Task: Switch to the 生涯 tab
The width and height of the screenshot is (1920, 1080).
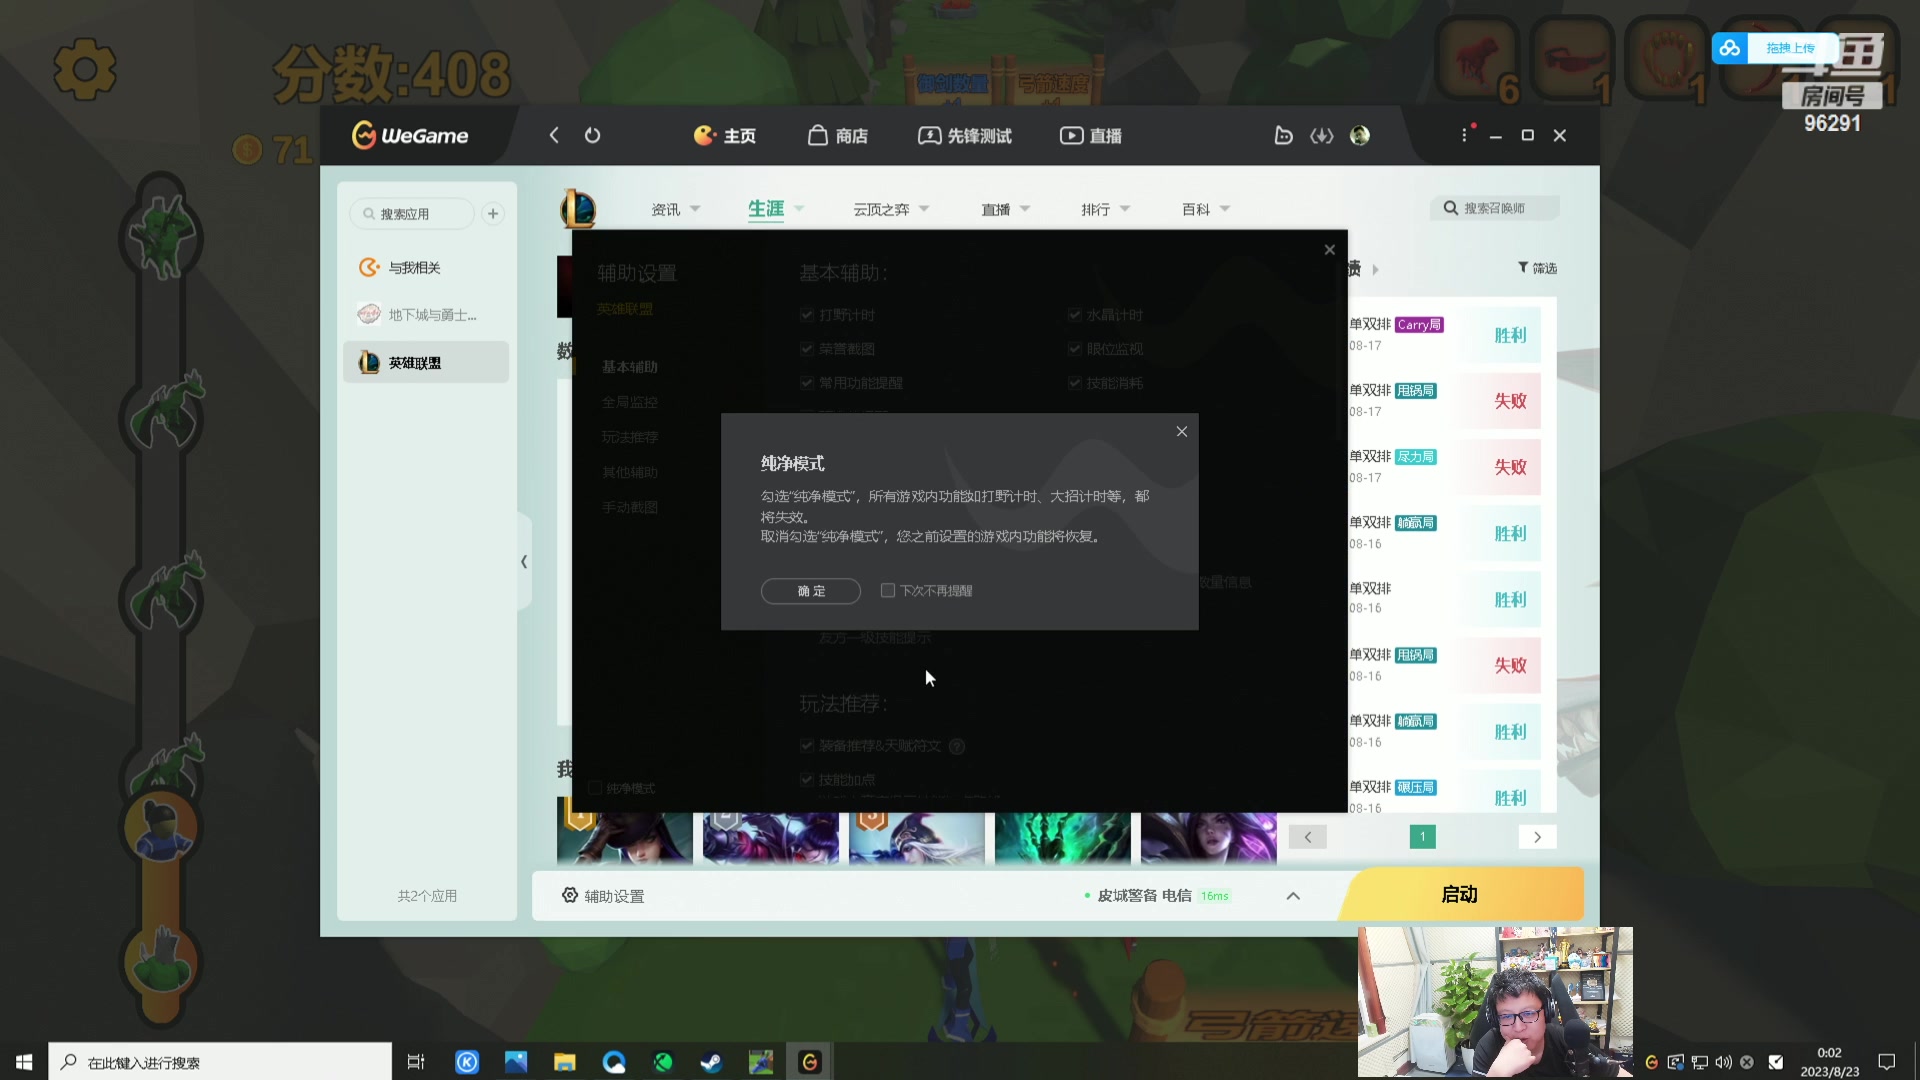Action: click(767, 208)
